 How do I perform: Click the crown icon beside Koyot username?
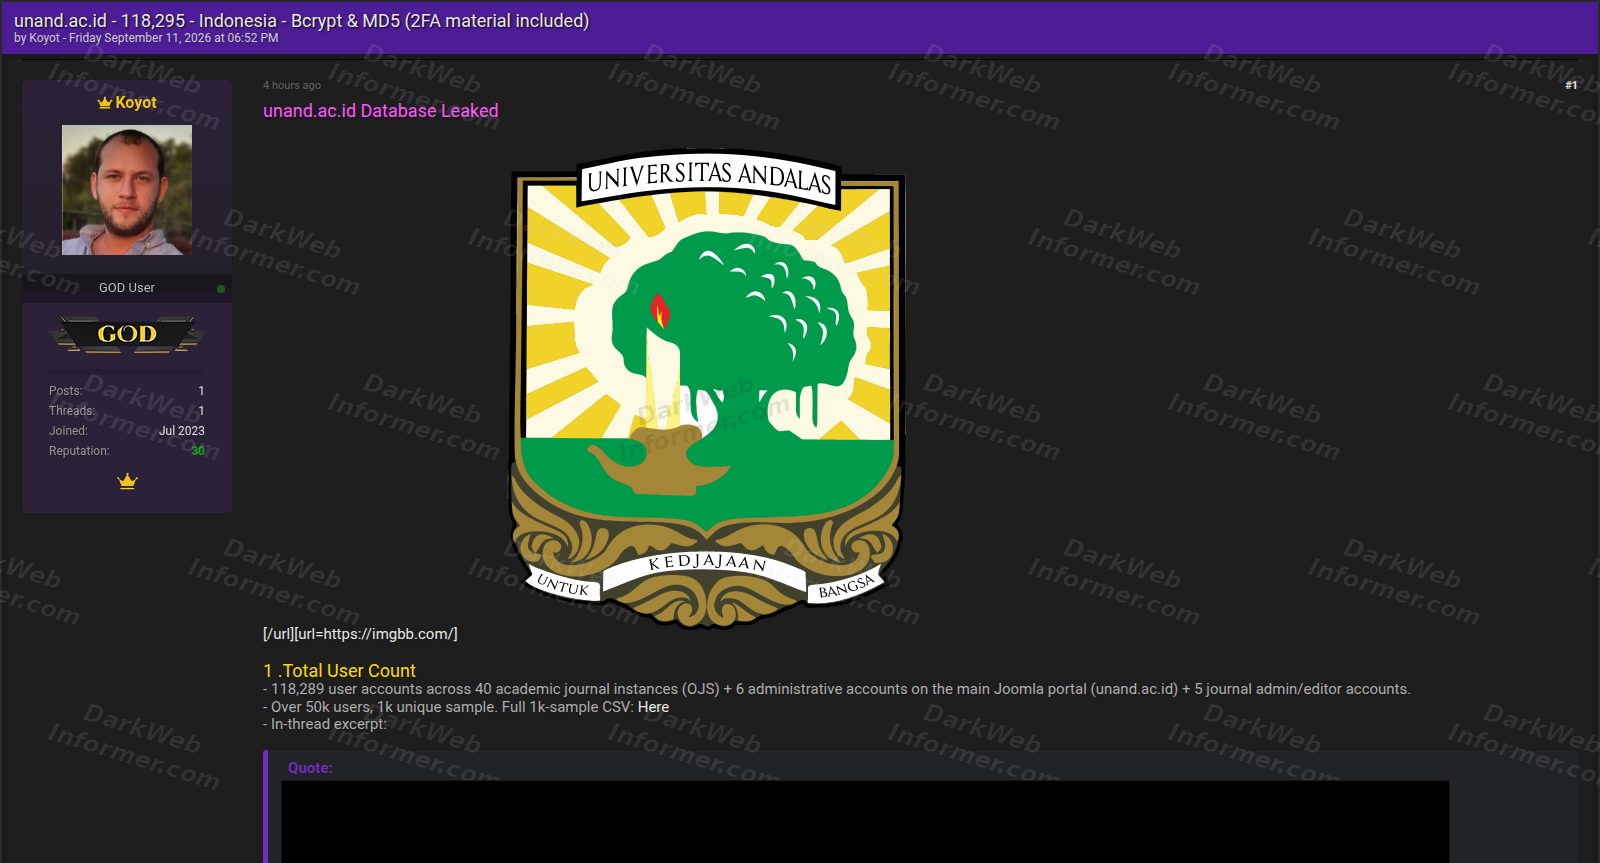(x=104, y=103)
